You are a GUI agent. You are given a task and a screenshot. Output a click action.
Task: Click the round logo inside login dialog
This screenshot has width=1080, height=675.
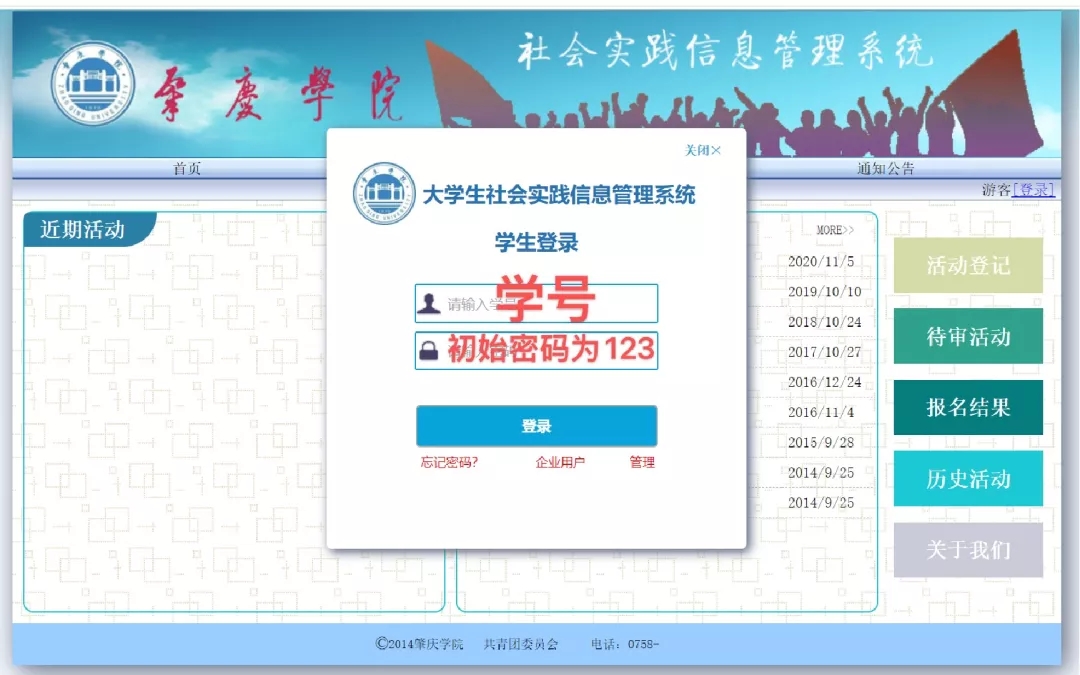coord(384,193)
